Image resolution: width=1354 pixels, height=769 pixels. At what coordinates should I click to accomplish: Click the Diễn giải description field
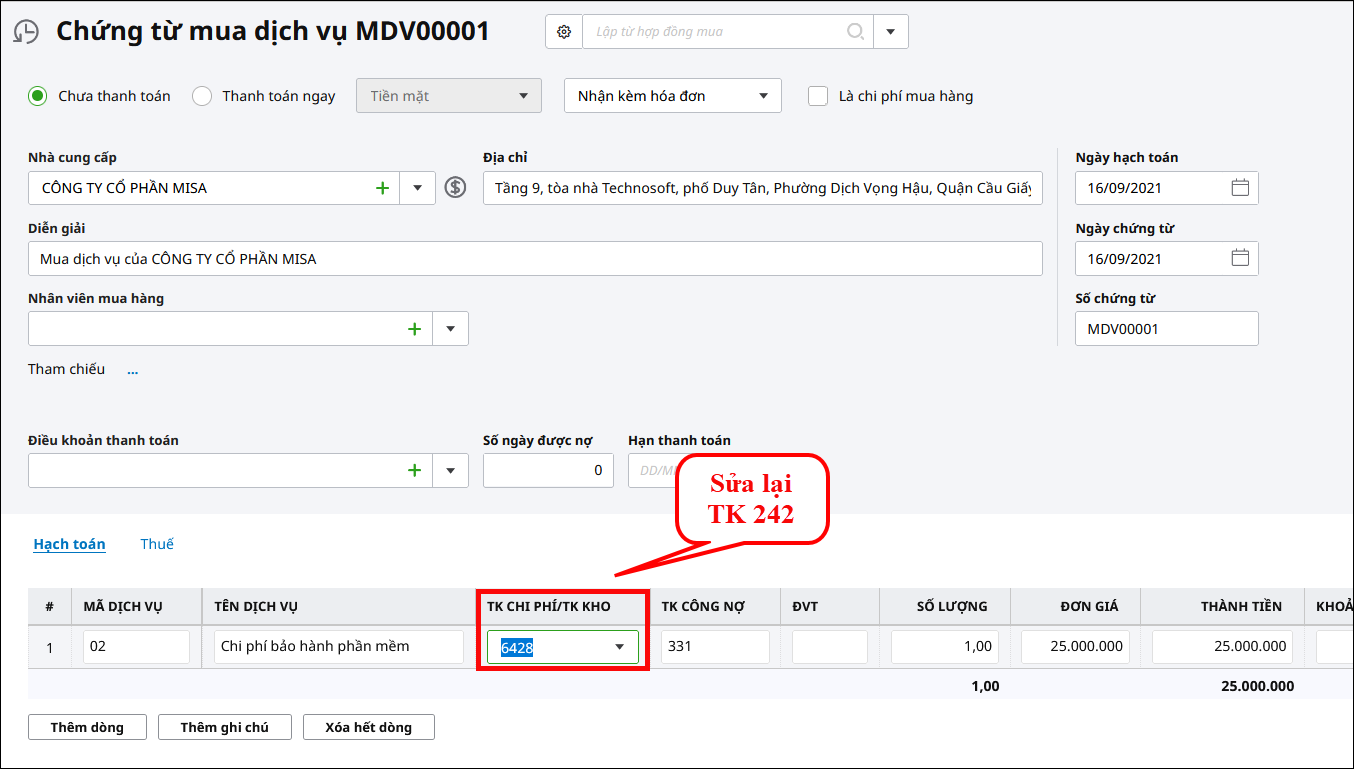point(535,259)
